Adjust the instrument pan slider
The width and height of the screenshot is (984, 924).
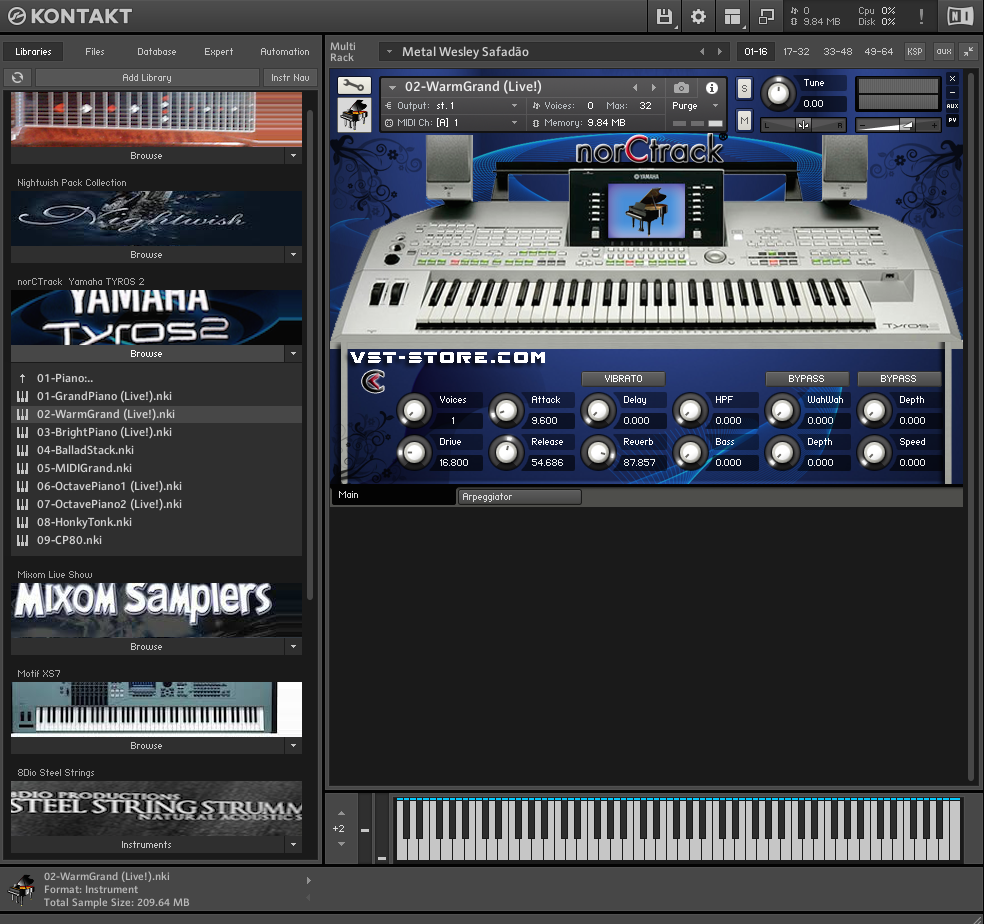tap(803, 126)
